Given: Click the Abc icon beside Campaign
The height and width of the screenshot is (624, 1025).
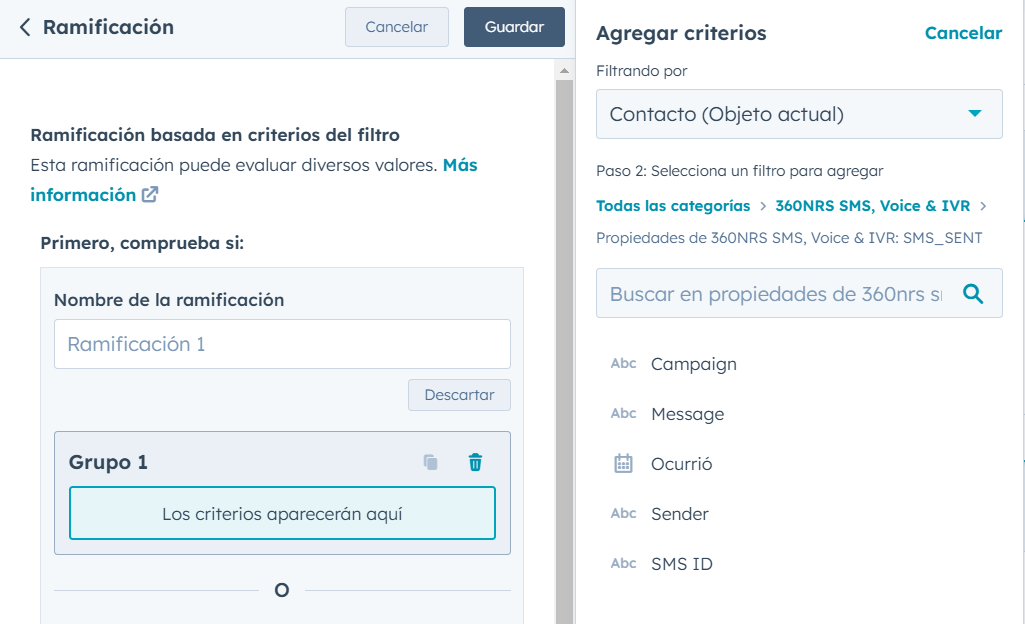Looking at the screenshot, I should pos(623,364).
